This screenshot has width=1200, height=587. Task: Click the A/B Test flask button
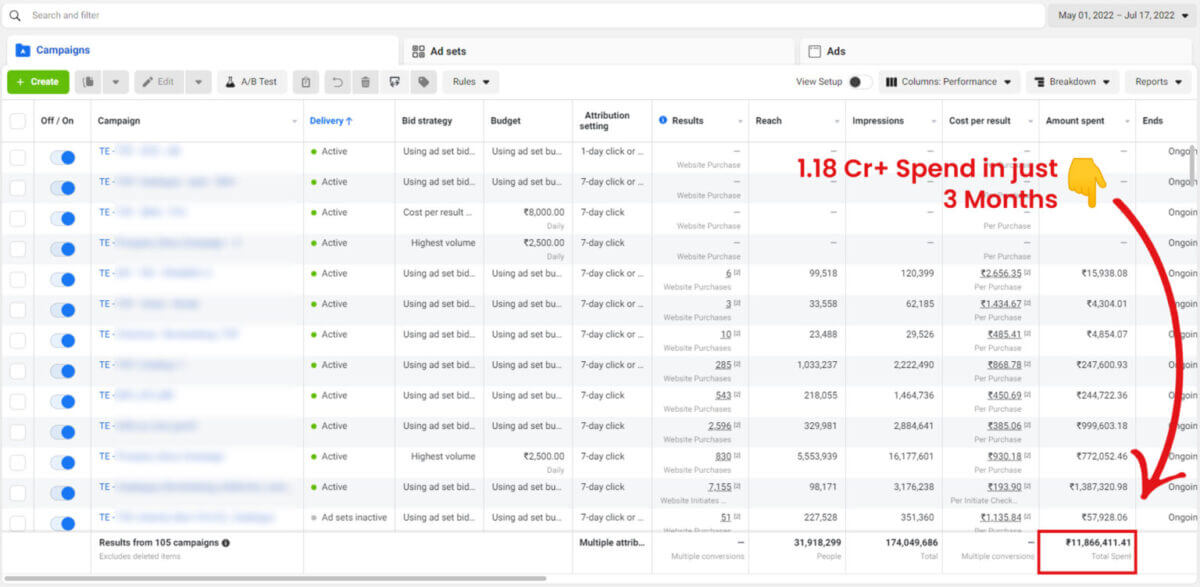coord(252,82)
